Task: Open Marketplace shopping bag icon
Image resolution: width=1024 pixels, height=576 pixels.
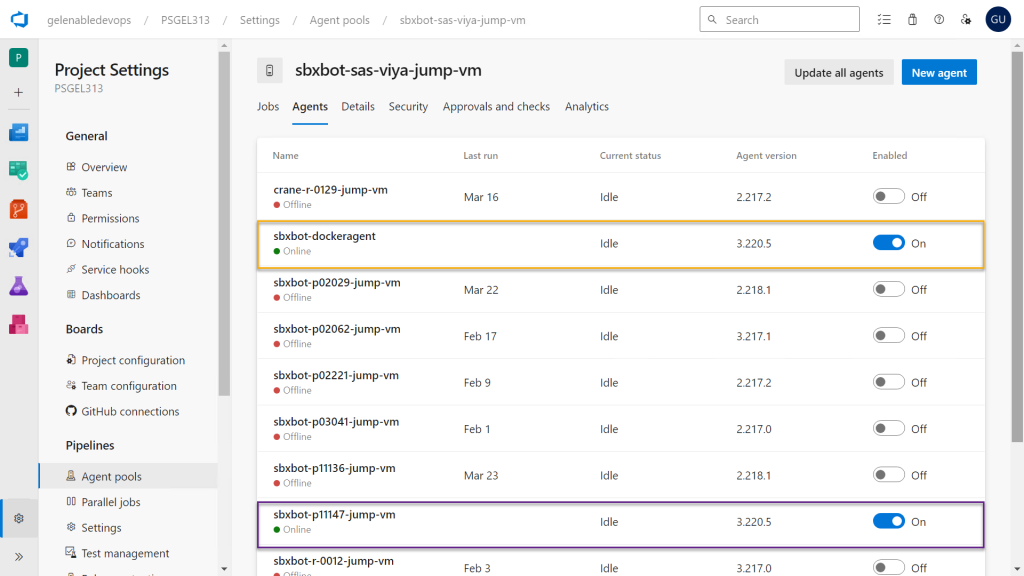Action: click(x=912, y=19)
